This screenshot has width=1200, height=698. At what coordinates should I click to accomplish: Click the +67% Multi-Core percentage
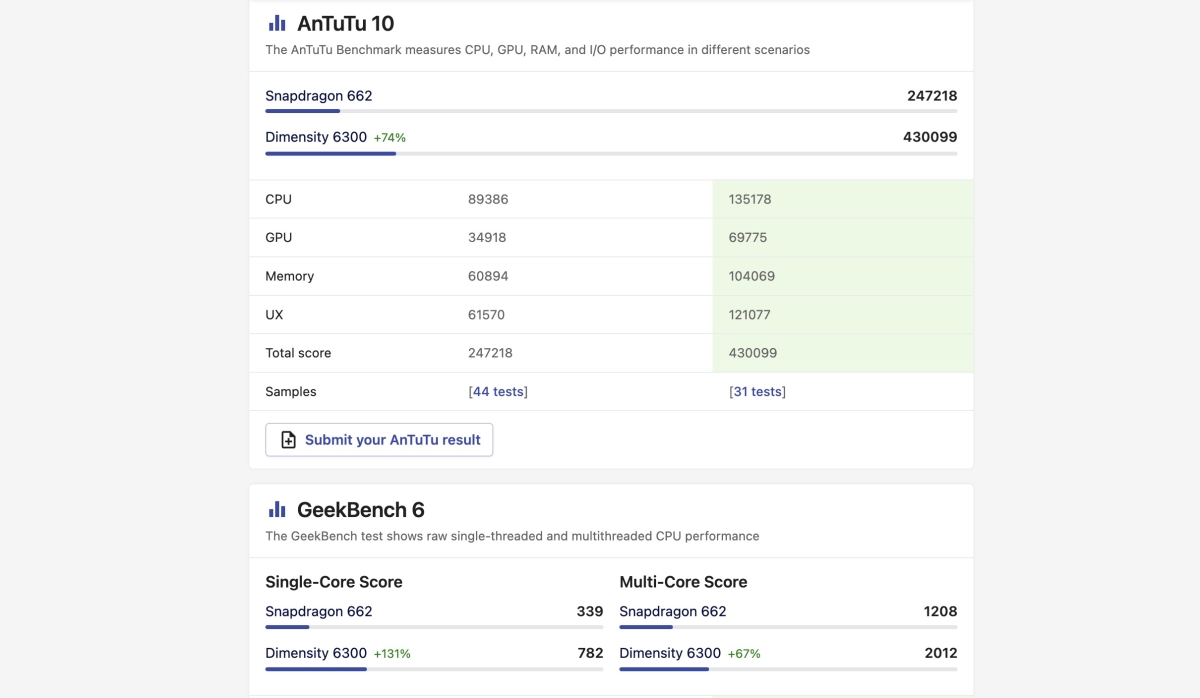[x=744, y=654]
